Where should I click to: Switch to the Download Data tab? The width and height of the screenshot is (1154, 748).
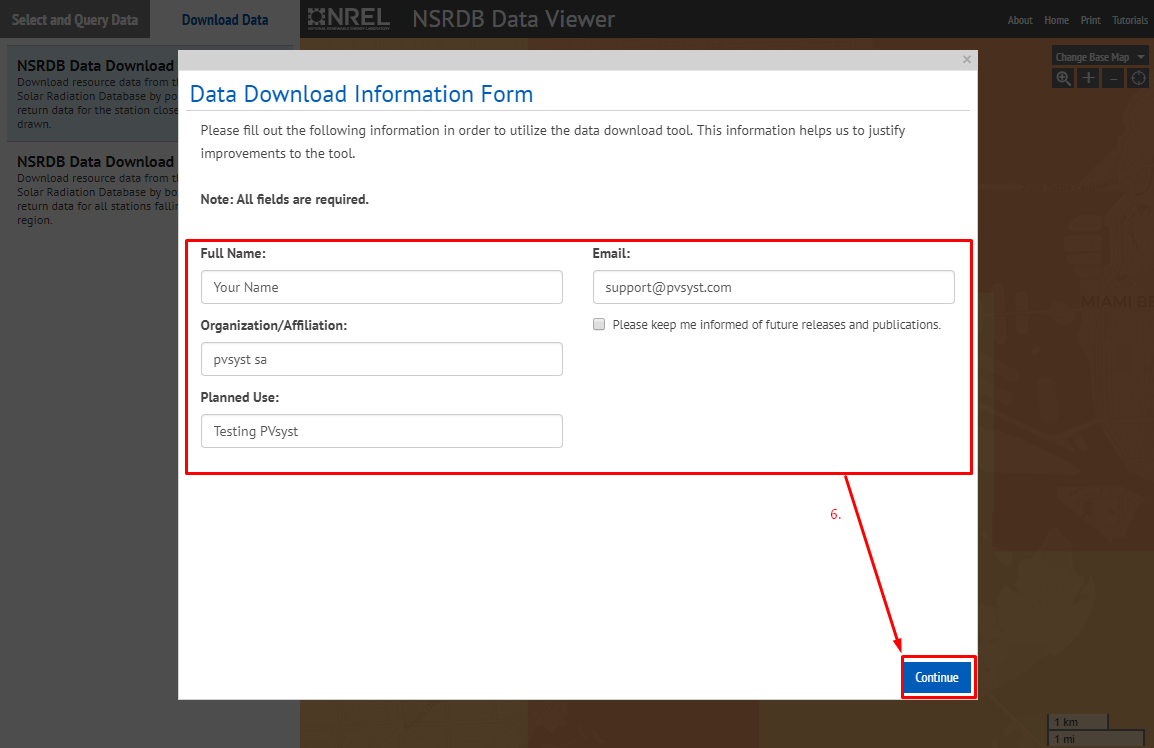point(224,20)
